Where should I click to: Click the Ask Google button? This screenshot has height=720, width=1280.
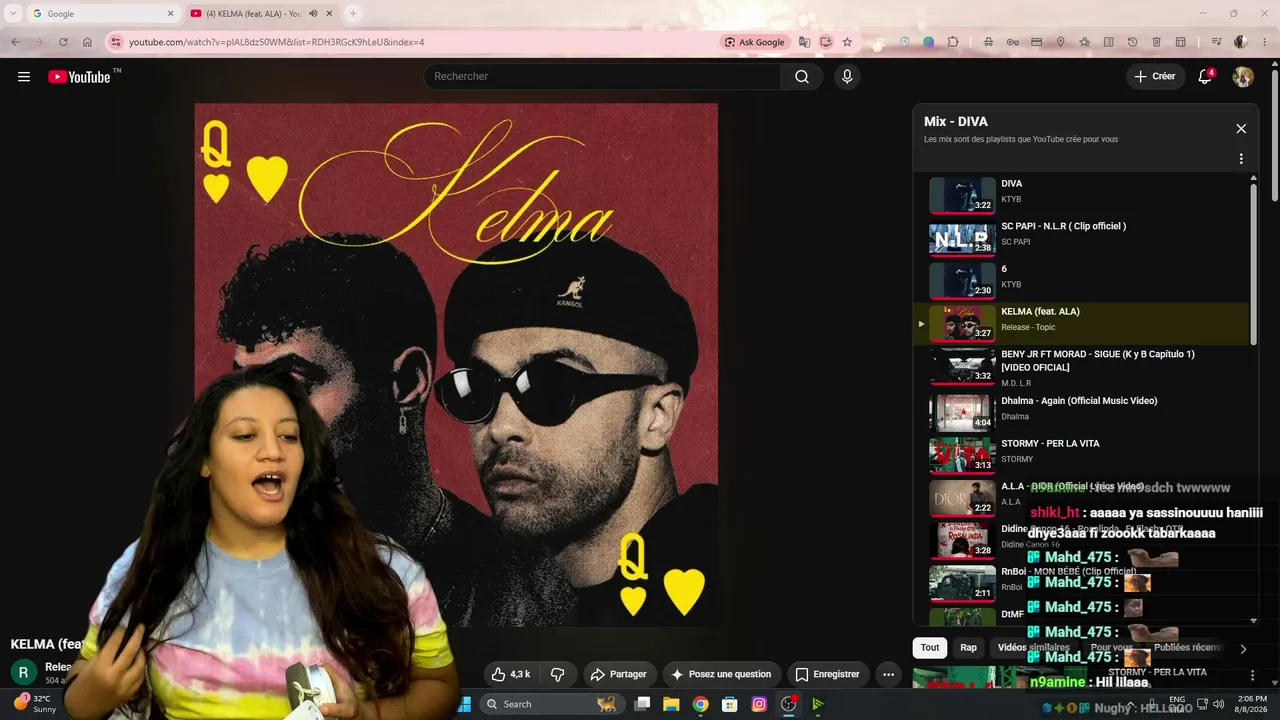[x=754, y=42]
